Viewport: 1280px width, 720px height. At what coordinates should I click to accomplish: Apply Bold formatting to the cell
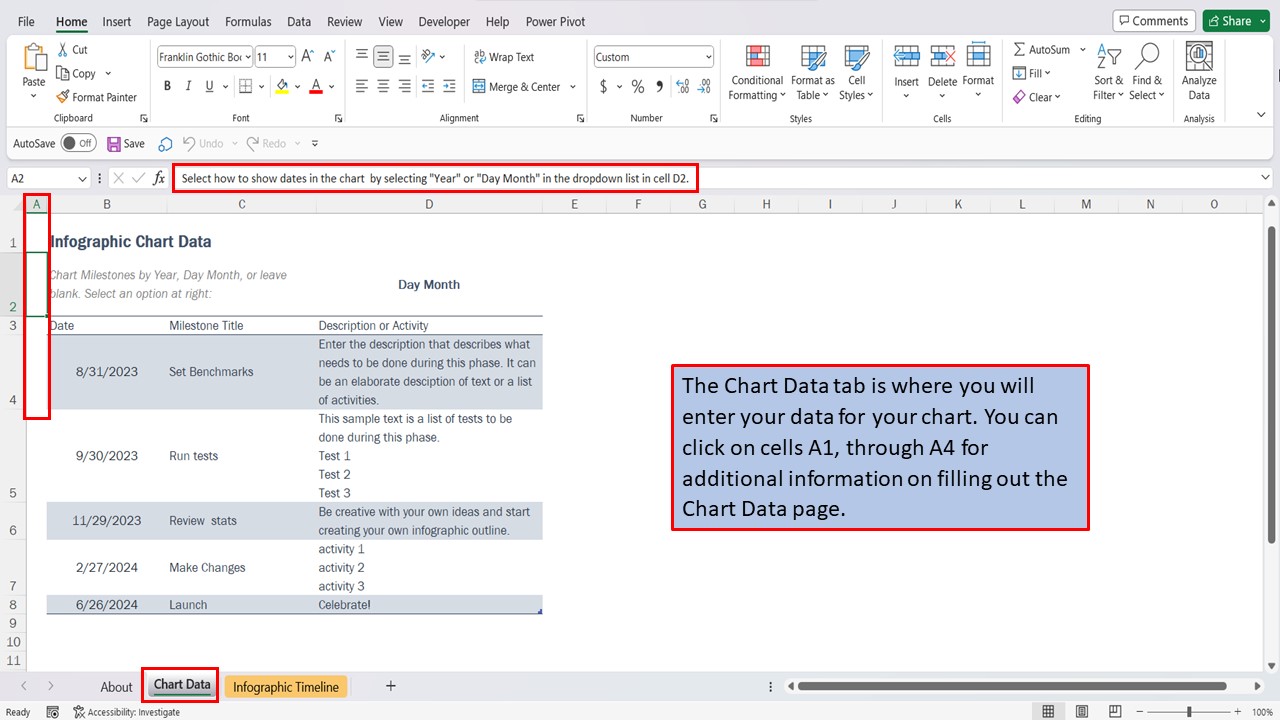(167, 87)
